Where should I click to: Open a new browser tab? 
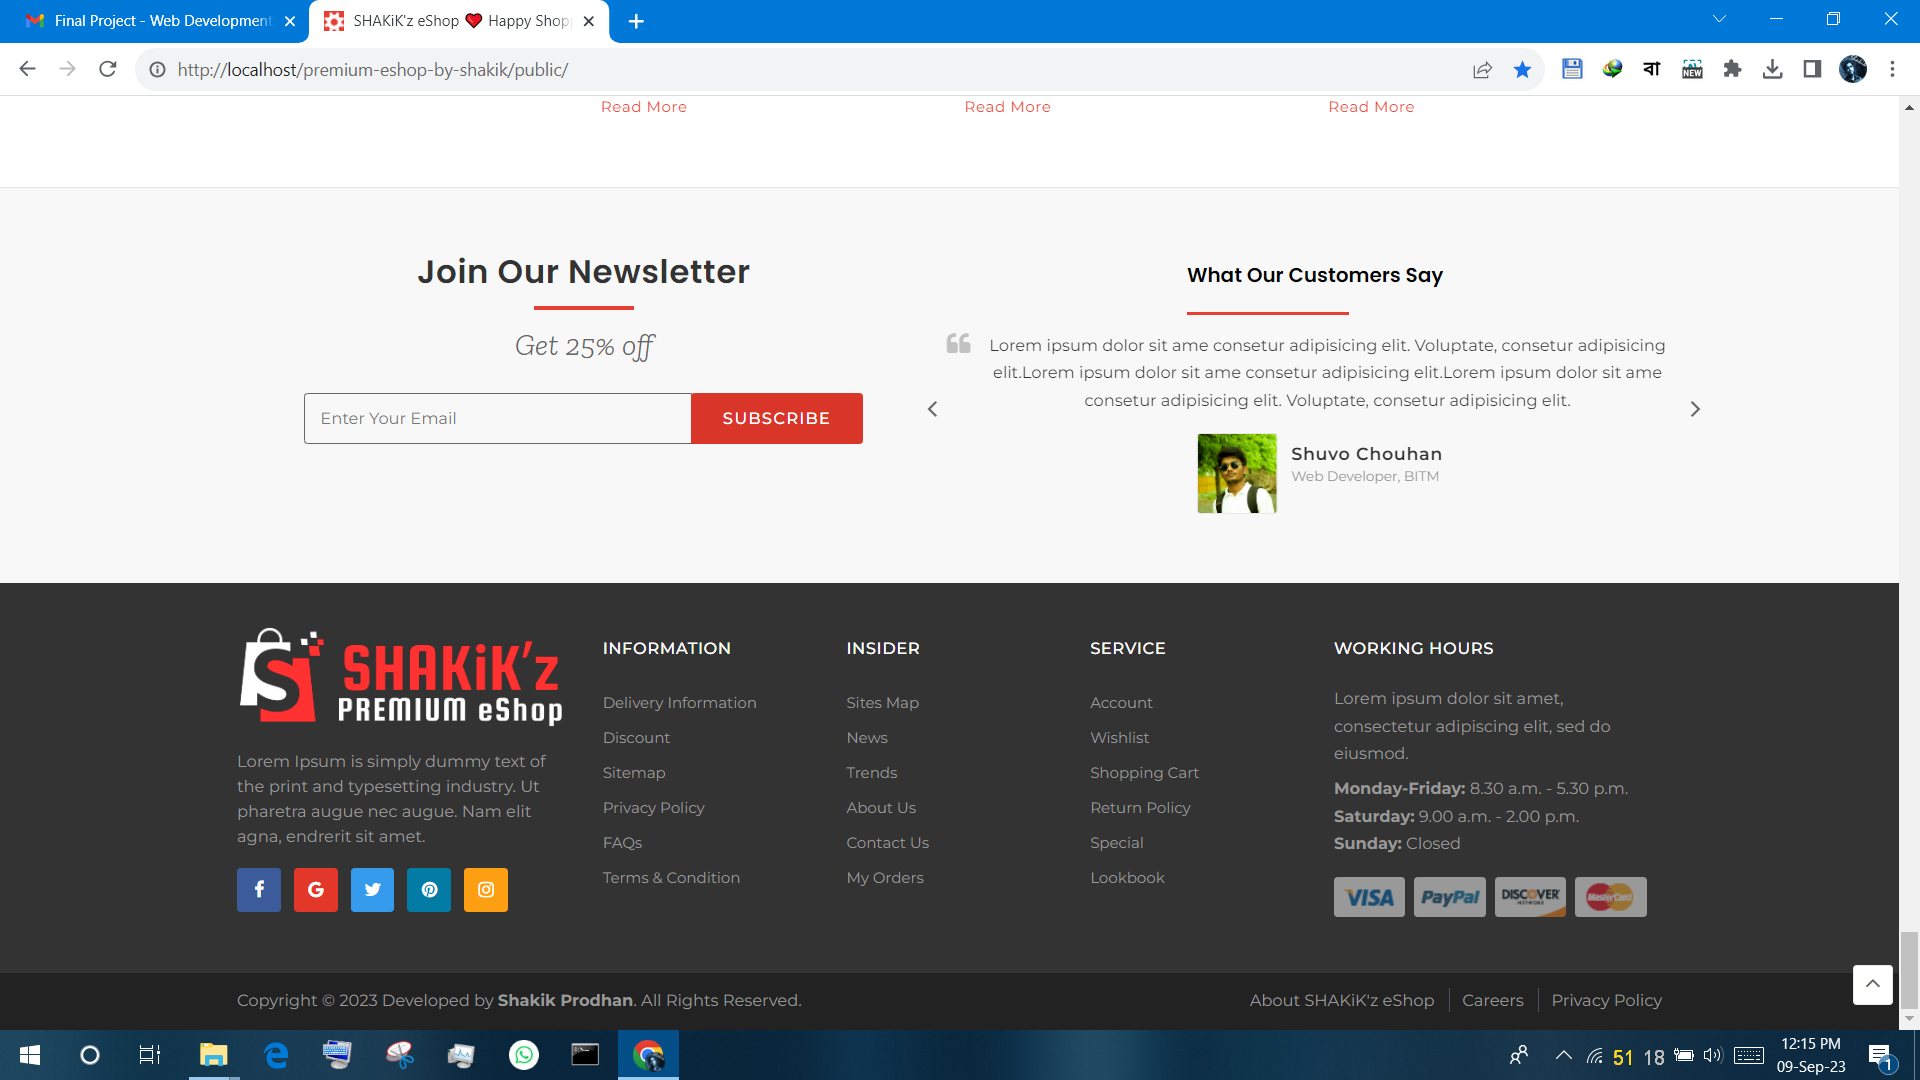(x=636, y=21)
